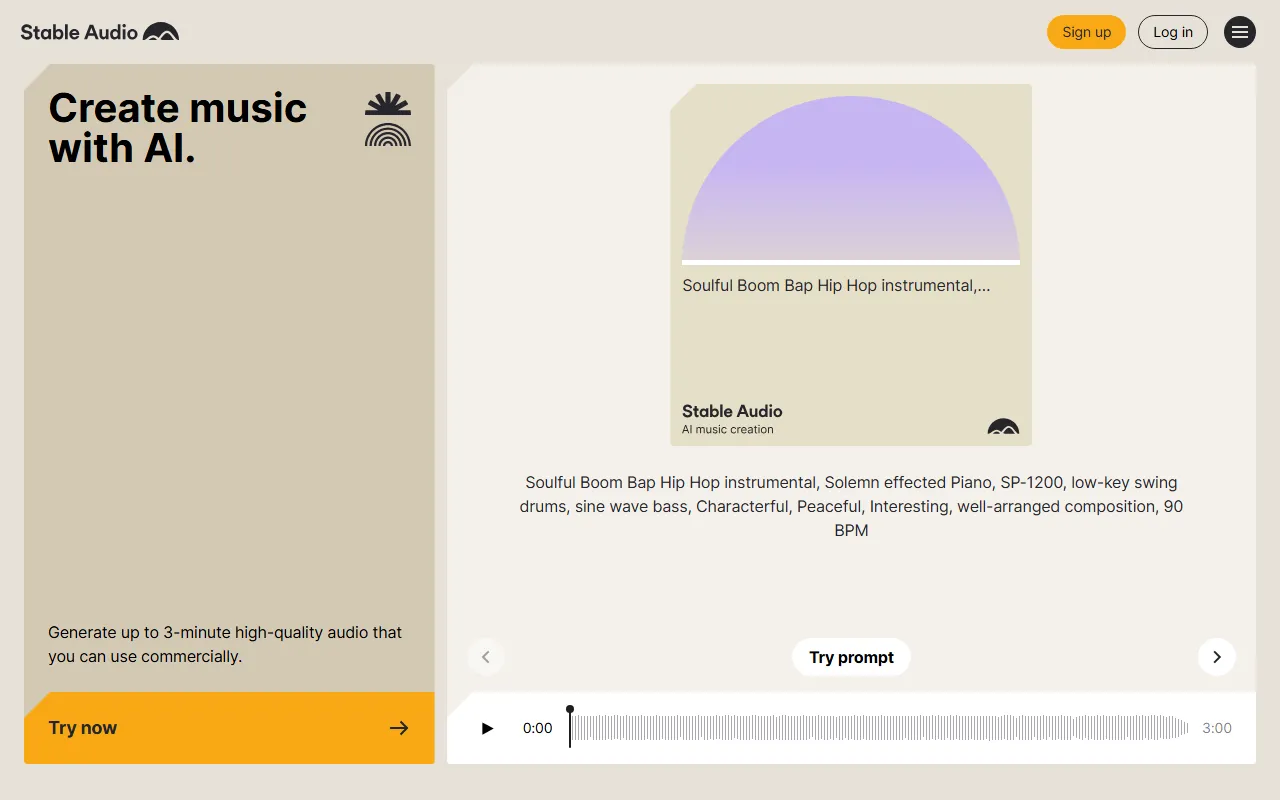This screenshot has height=800, width=1280.
Task: Click the playhead marker at the waveform start
Action: pos(570,711)
